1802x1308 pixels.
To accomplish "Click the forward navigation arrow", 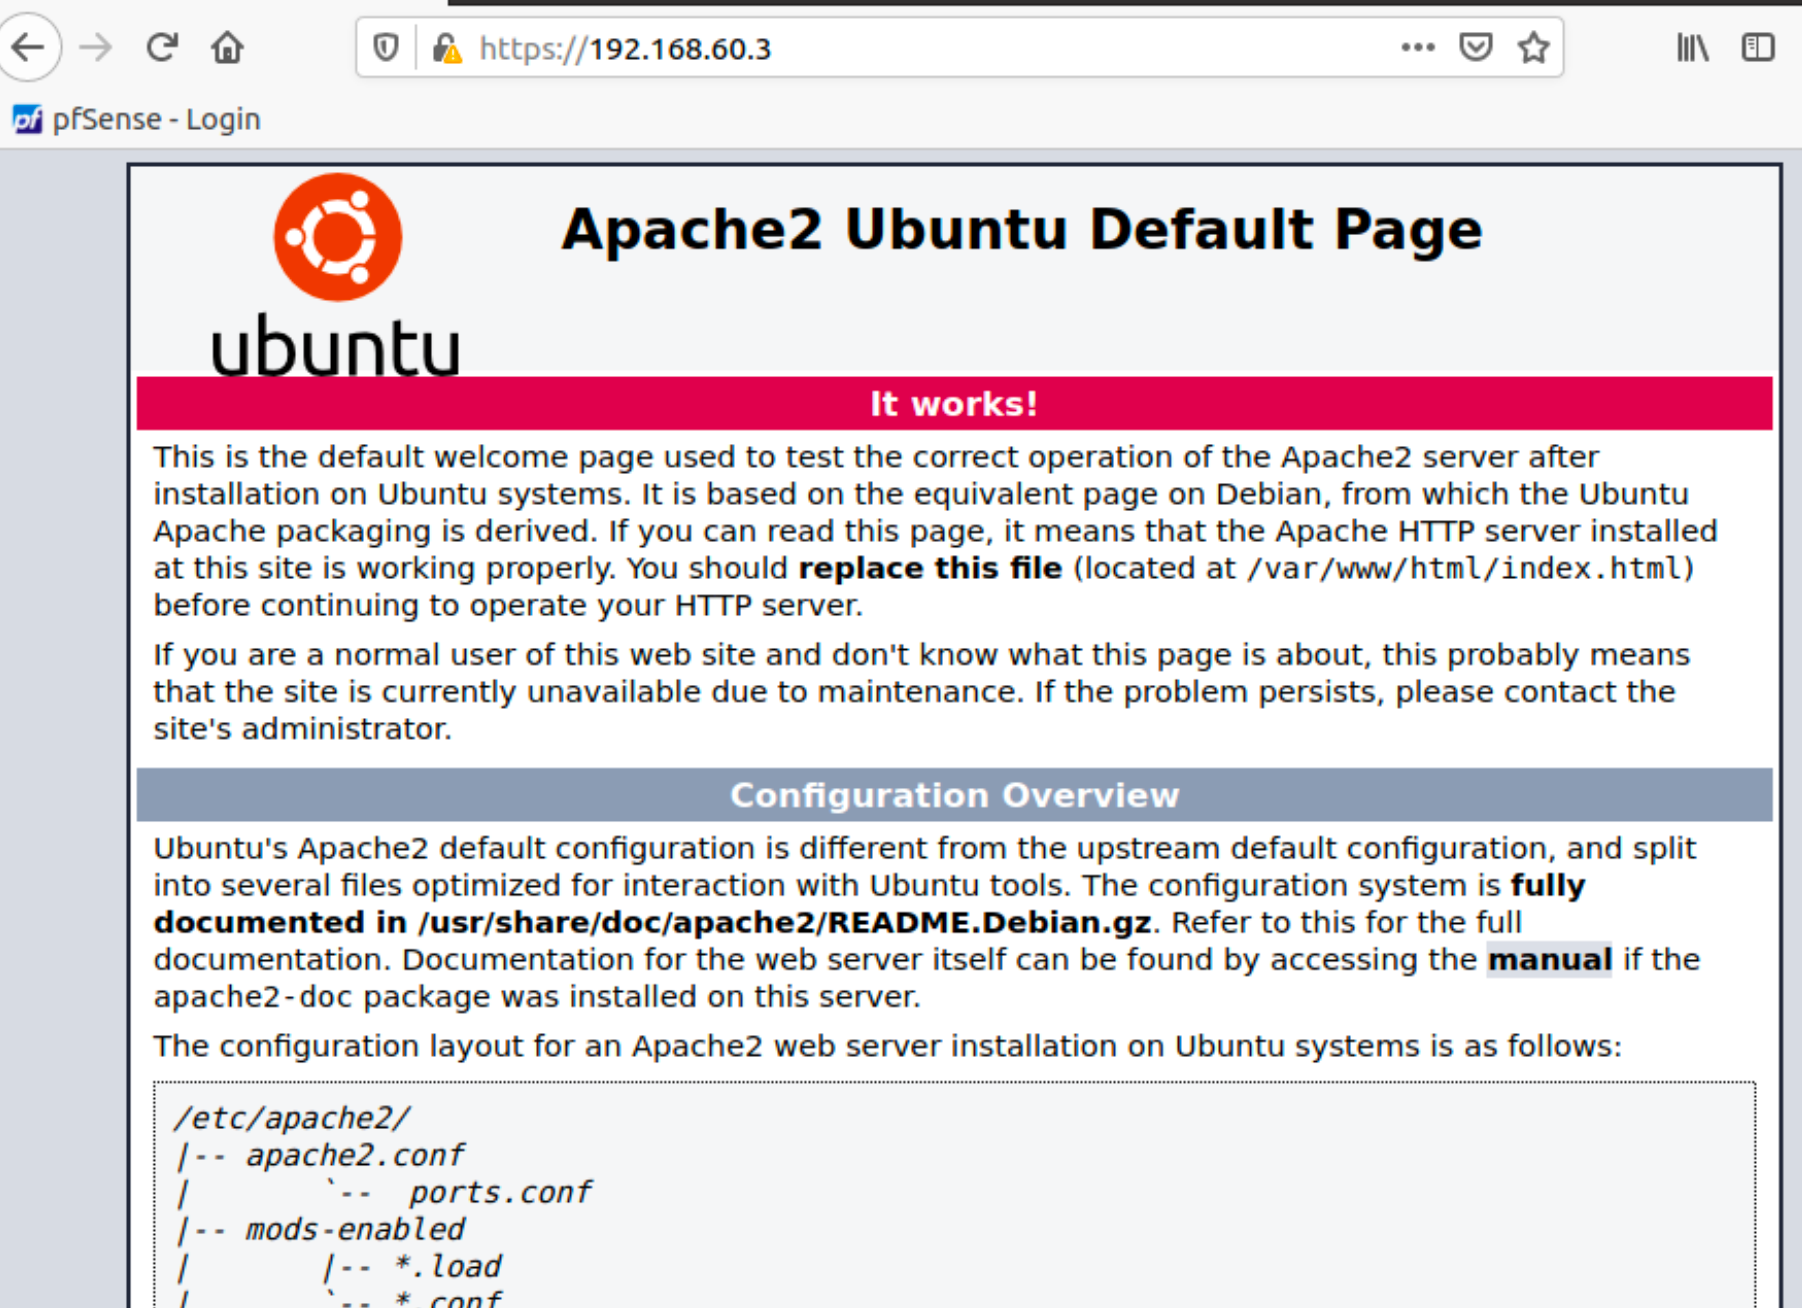I will tap(96, 47).
